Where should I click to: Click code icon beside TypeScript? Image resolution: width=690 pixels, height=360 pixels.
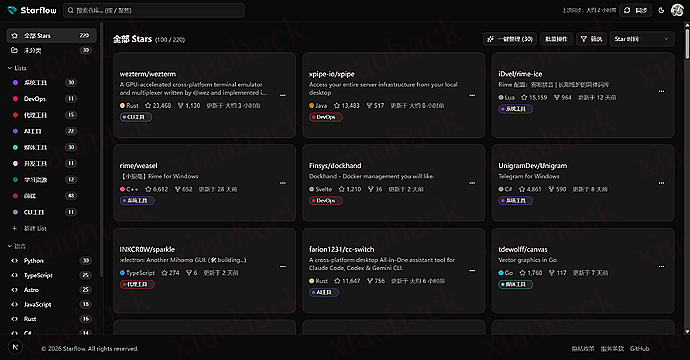(15, 275)
